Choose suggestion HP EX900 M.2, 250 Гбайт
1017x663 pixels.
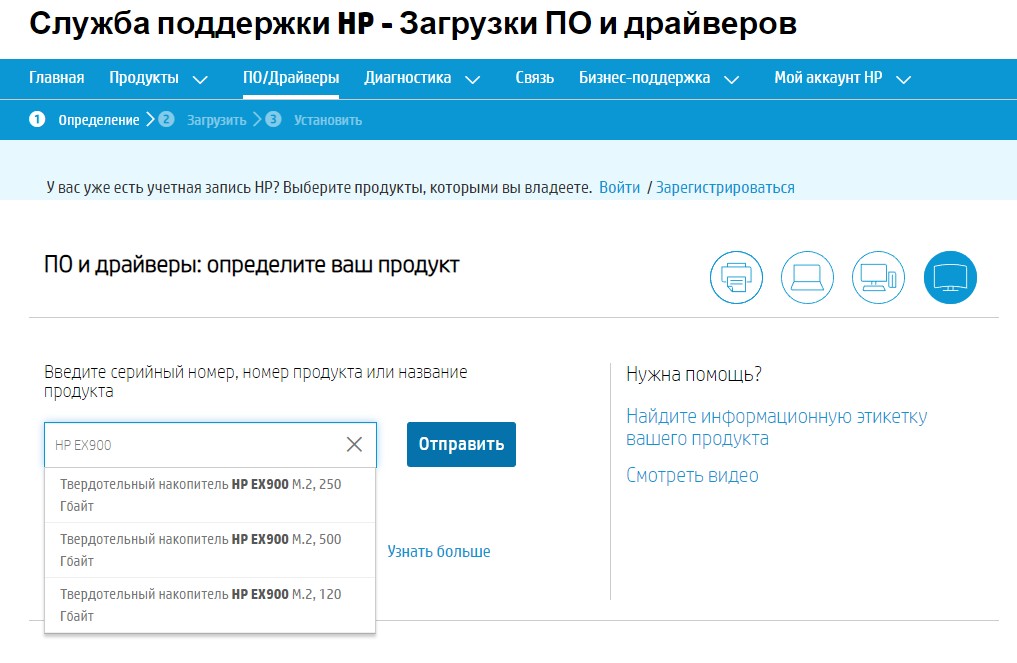pyautogui.click(x=210, y=495)
